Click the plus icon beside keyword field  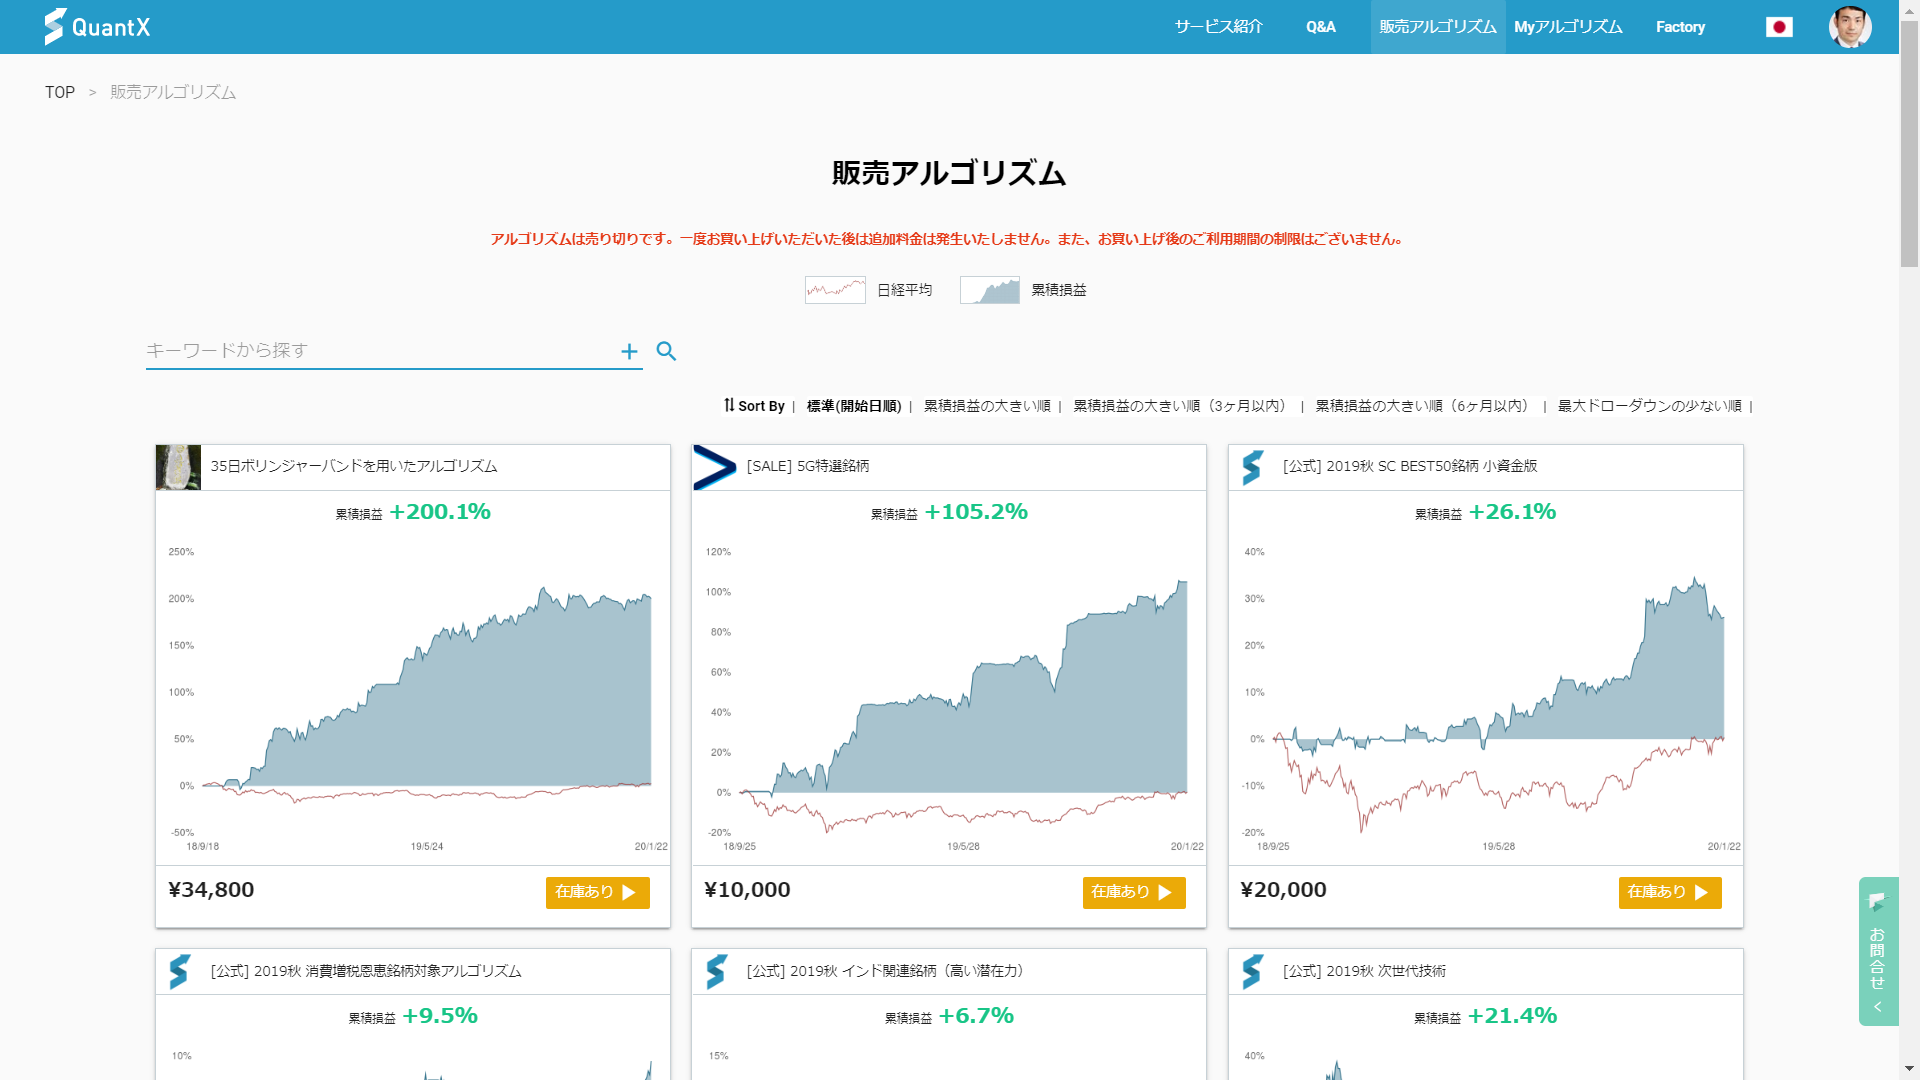coord(629,351)
